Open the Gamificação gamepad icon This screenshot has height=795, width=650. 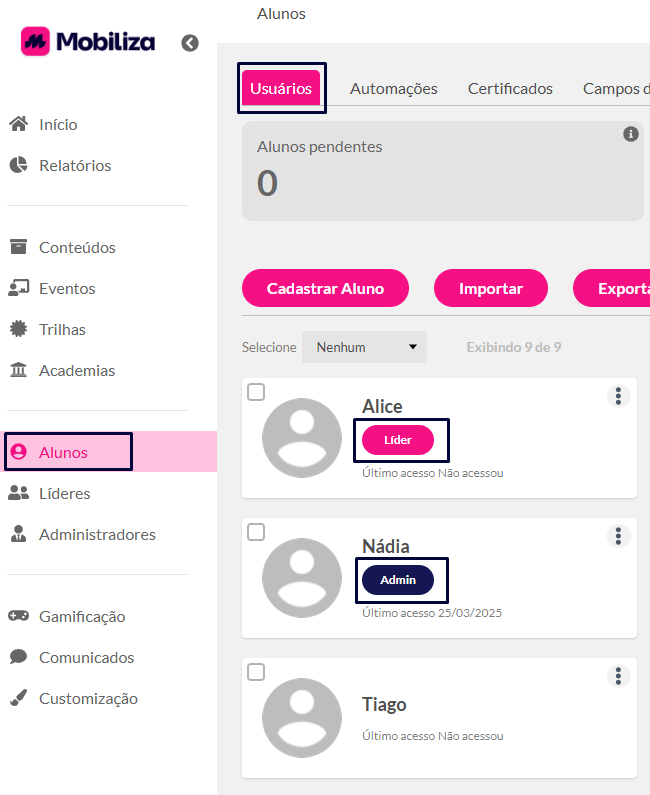[x=19, y=616]
